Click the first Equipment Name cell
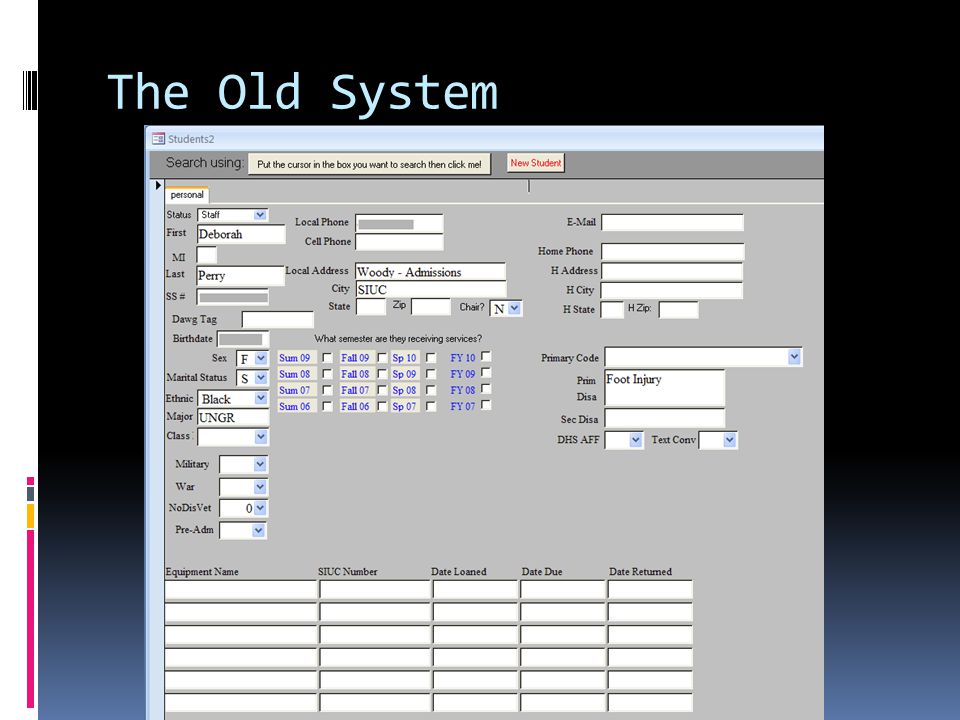The width and height of the screenshot is (960, 720). click(241, 589)
